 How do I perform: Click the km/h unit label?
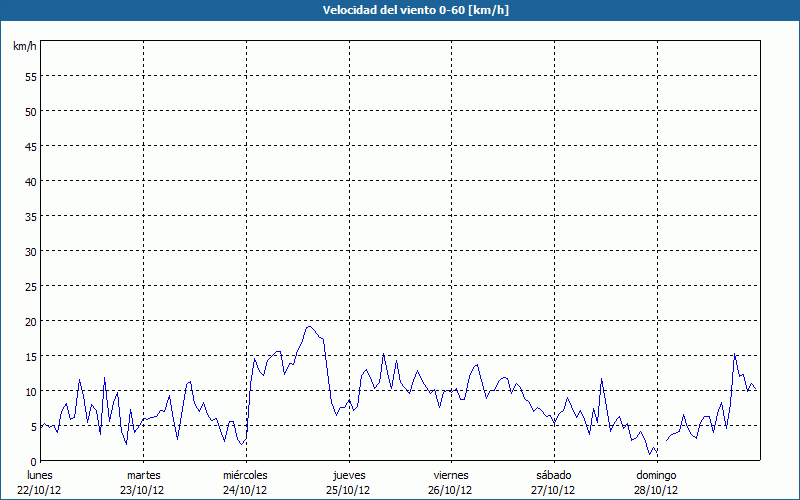pos(25,47)
